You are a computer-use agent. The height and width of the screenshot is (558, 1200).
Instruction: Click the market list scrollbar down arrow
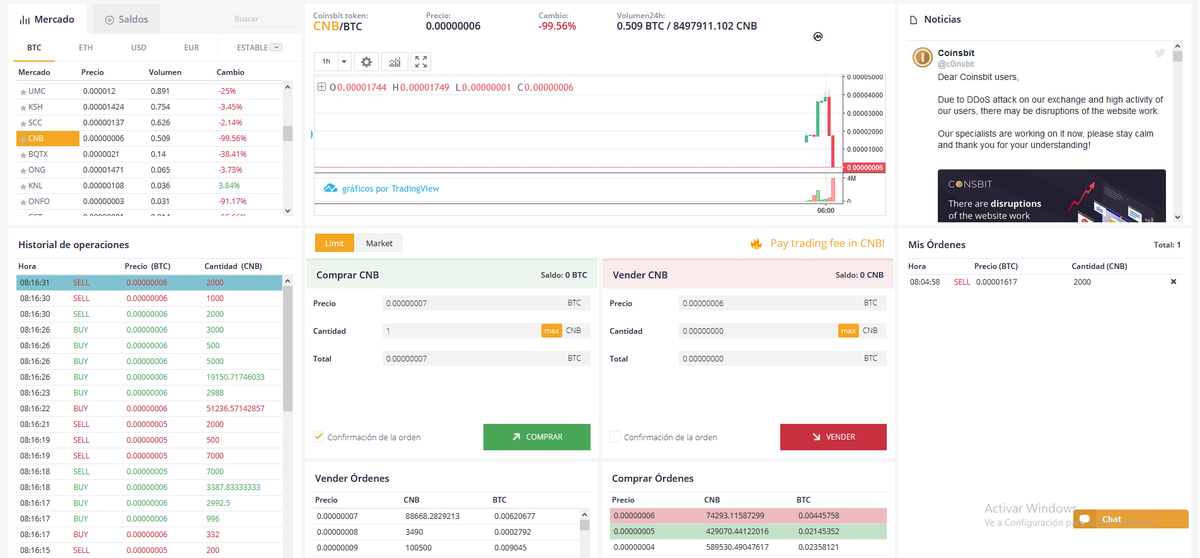pyautogui.click(x=288, y=210)
